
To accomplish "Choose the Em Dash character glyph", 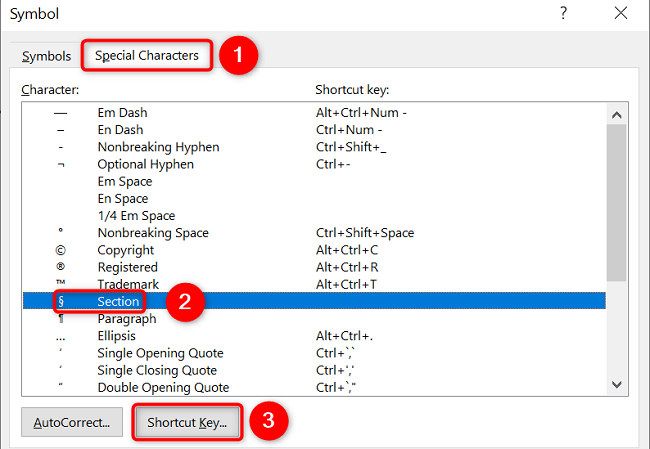I will click(x=61, y=113).
